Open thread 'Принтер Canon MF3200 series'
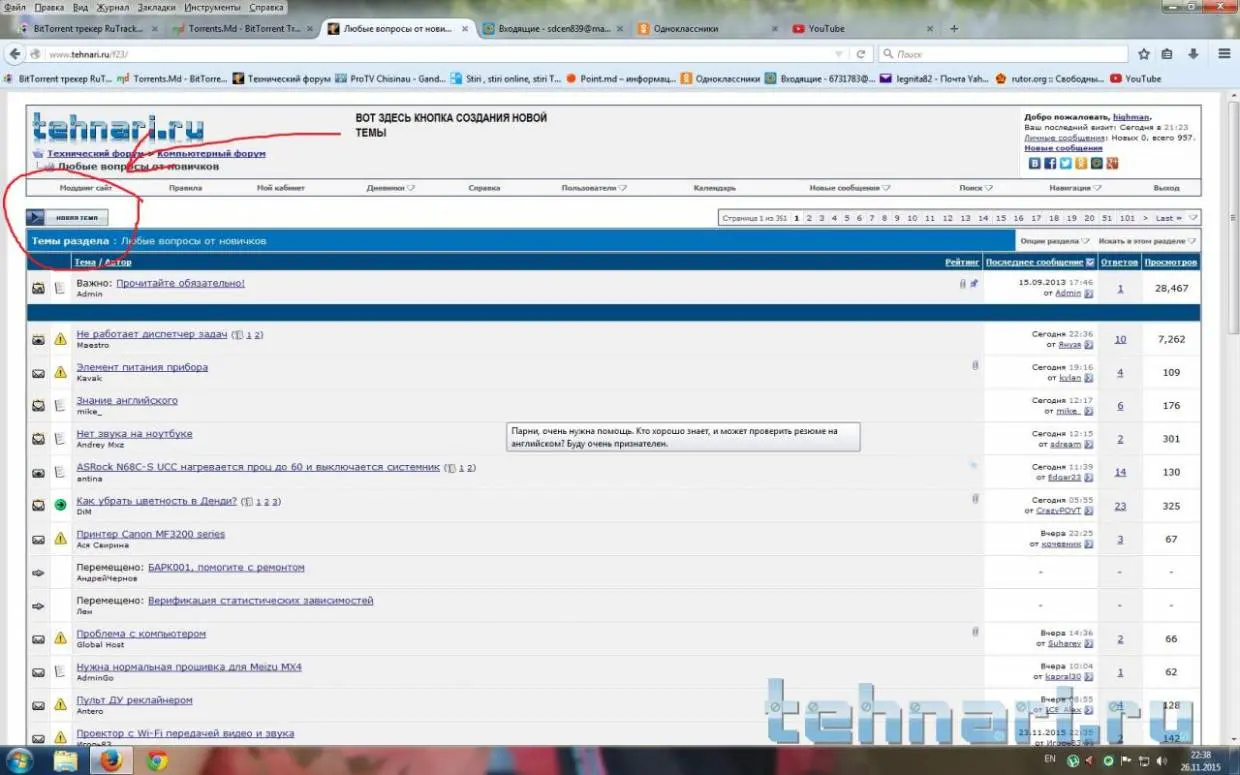 pos(151,534)
